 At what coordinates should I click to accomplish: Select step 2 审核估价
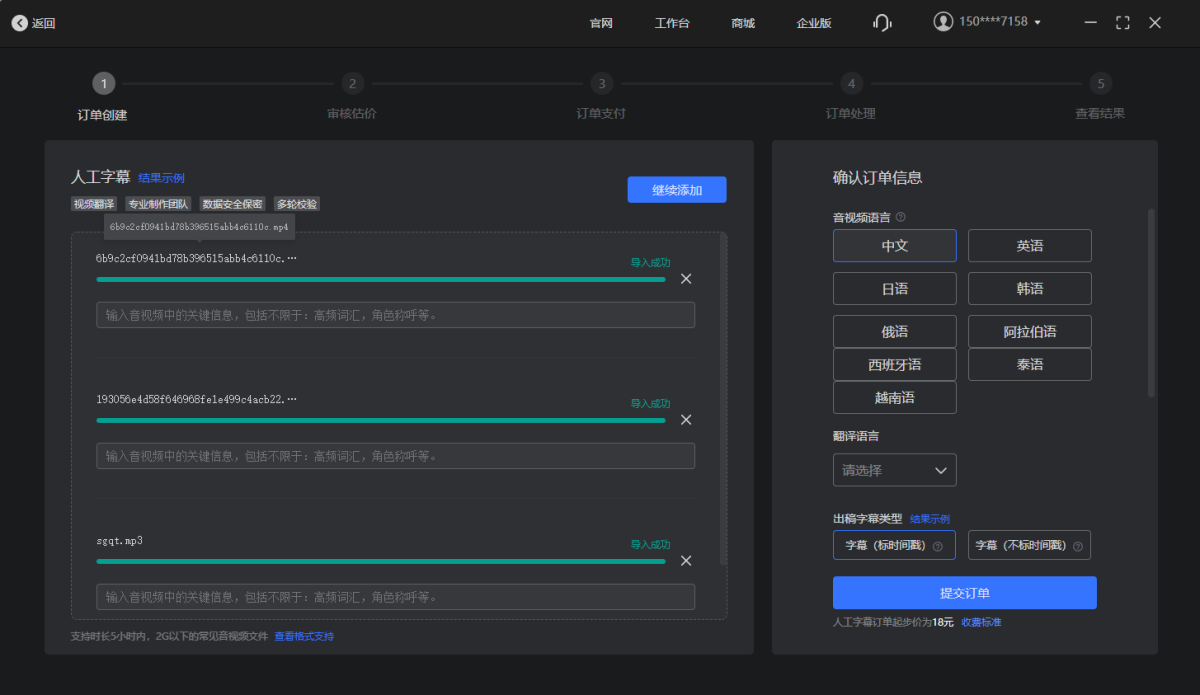[x=352, y=97]
